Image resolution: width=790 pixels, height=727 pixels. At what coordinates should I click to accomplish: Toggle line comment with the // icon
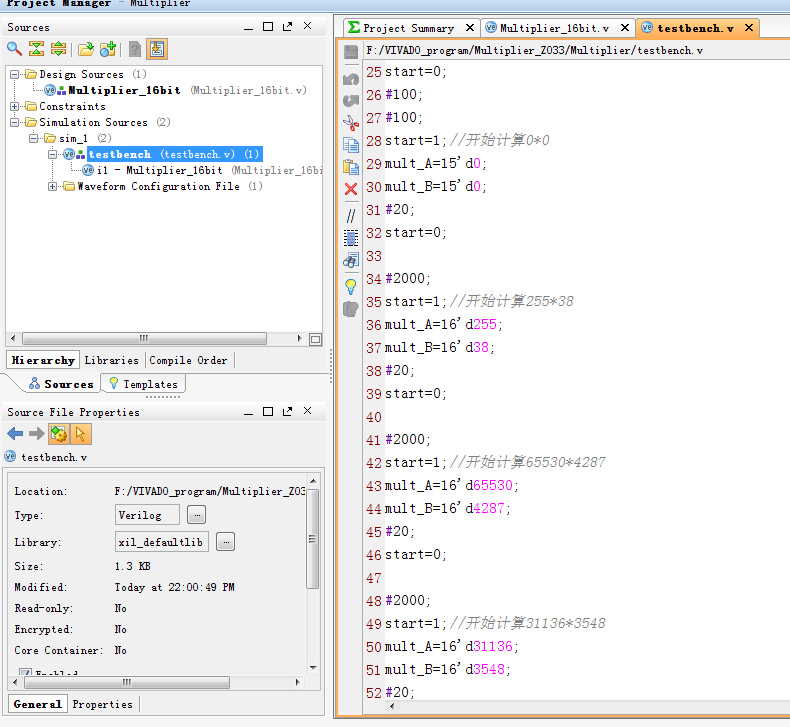(x=351, y=214)
